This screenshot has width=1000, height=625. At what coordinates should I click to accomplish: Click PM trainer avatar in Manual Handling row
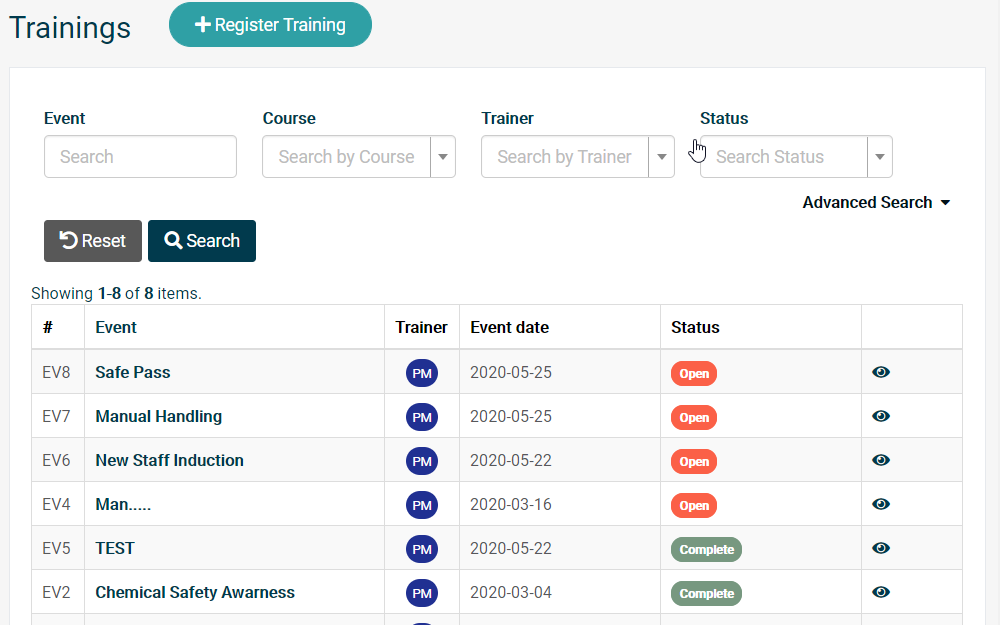pyautogui.click(x=422, y=417)
